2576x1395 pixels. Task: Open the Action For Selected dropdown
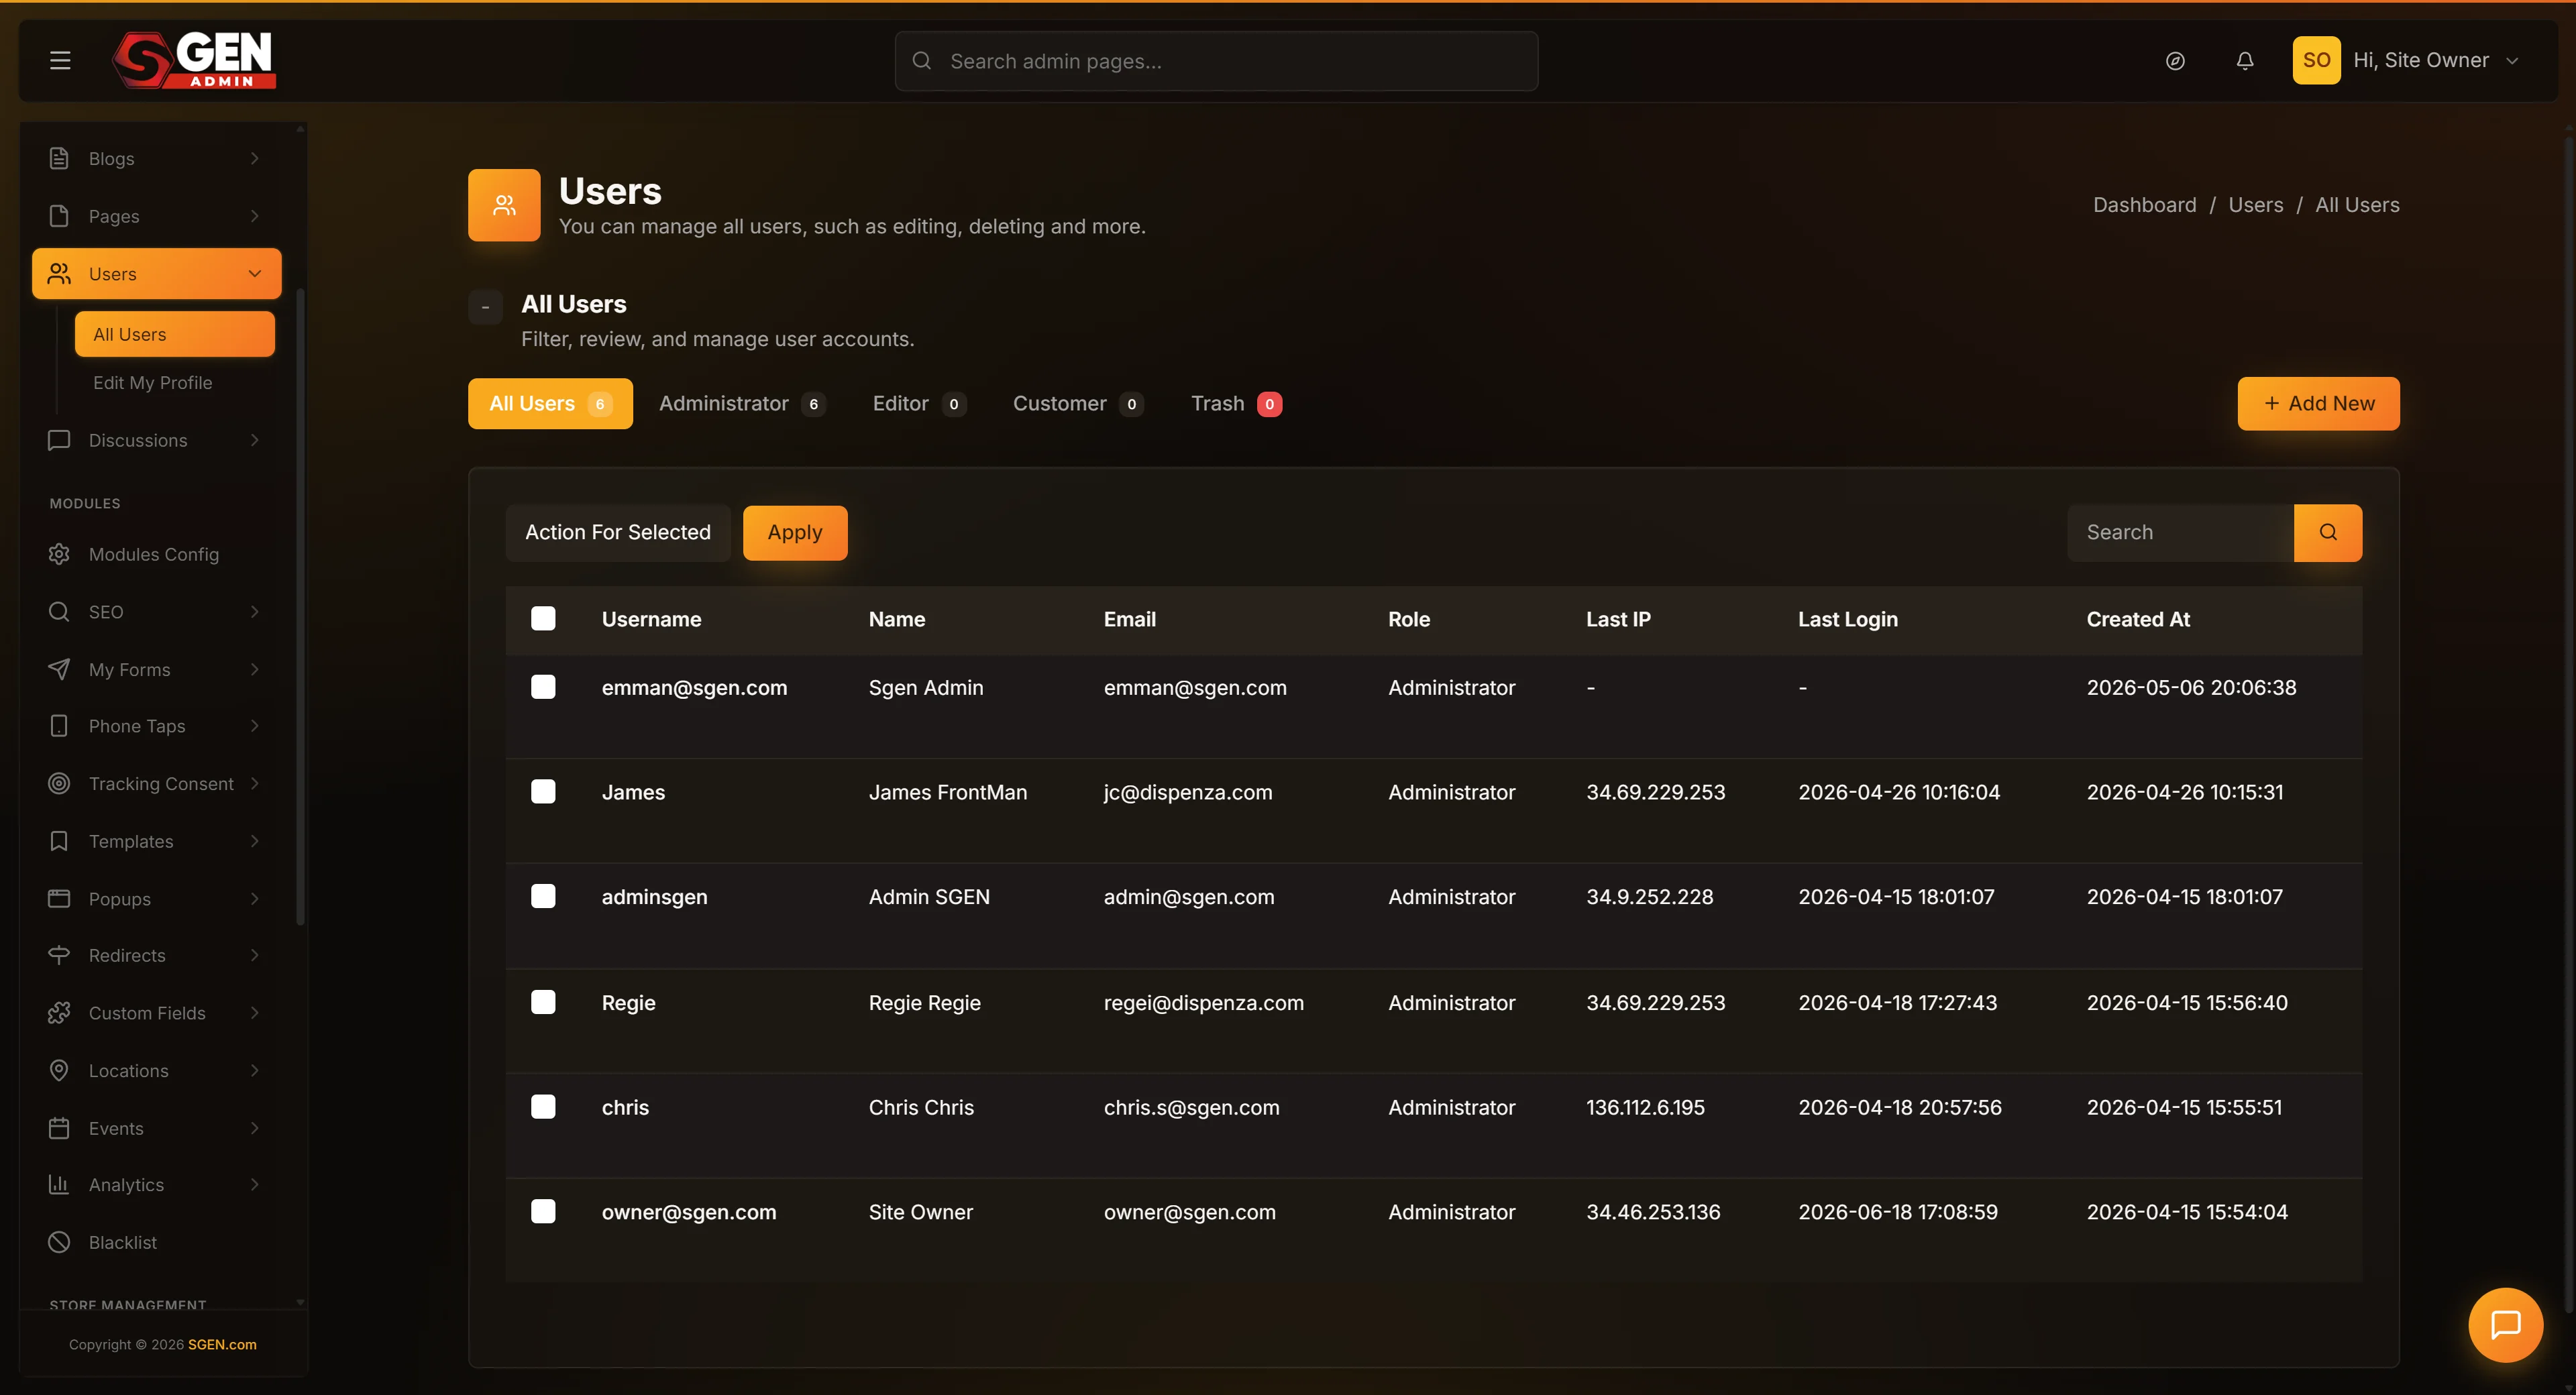click(x=618, y=533)
